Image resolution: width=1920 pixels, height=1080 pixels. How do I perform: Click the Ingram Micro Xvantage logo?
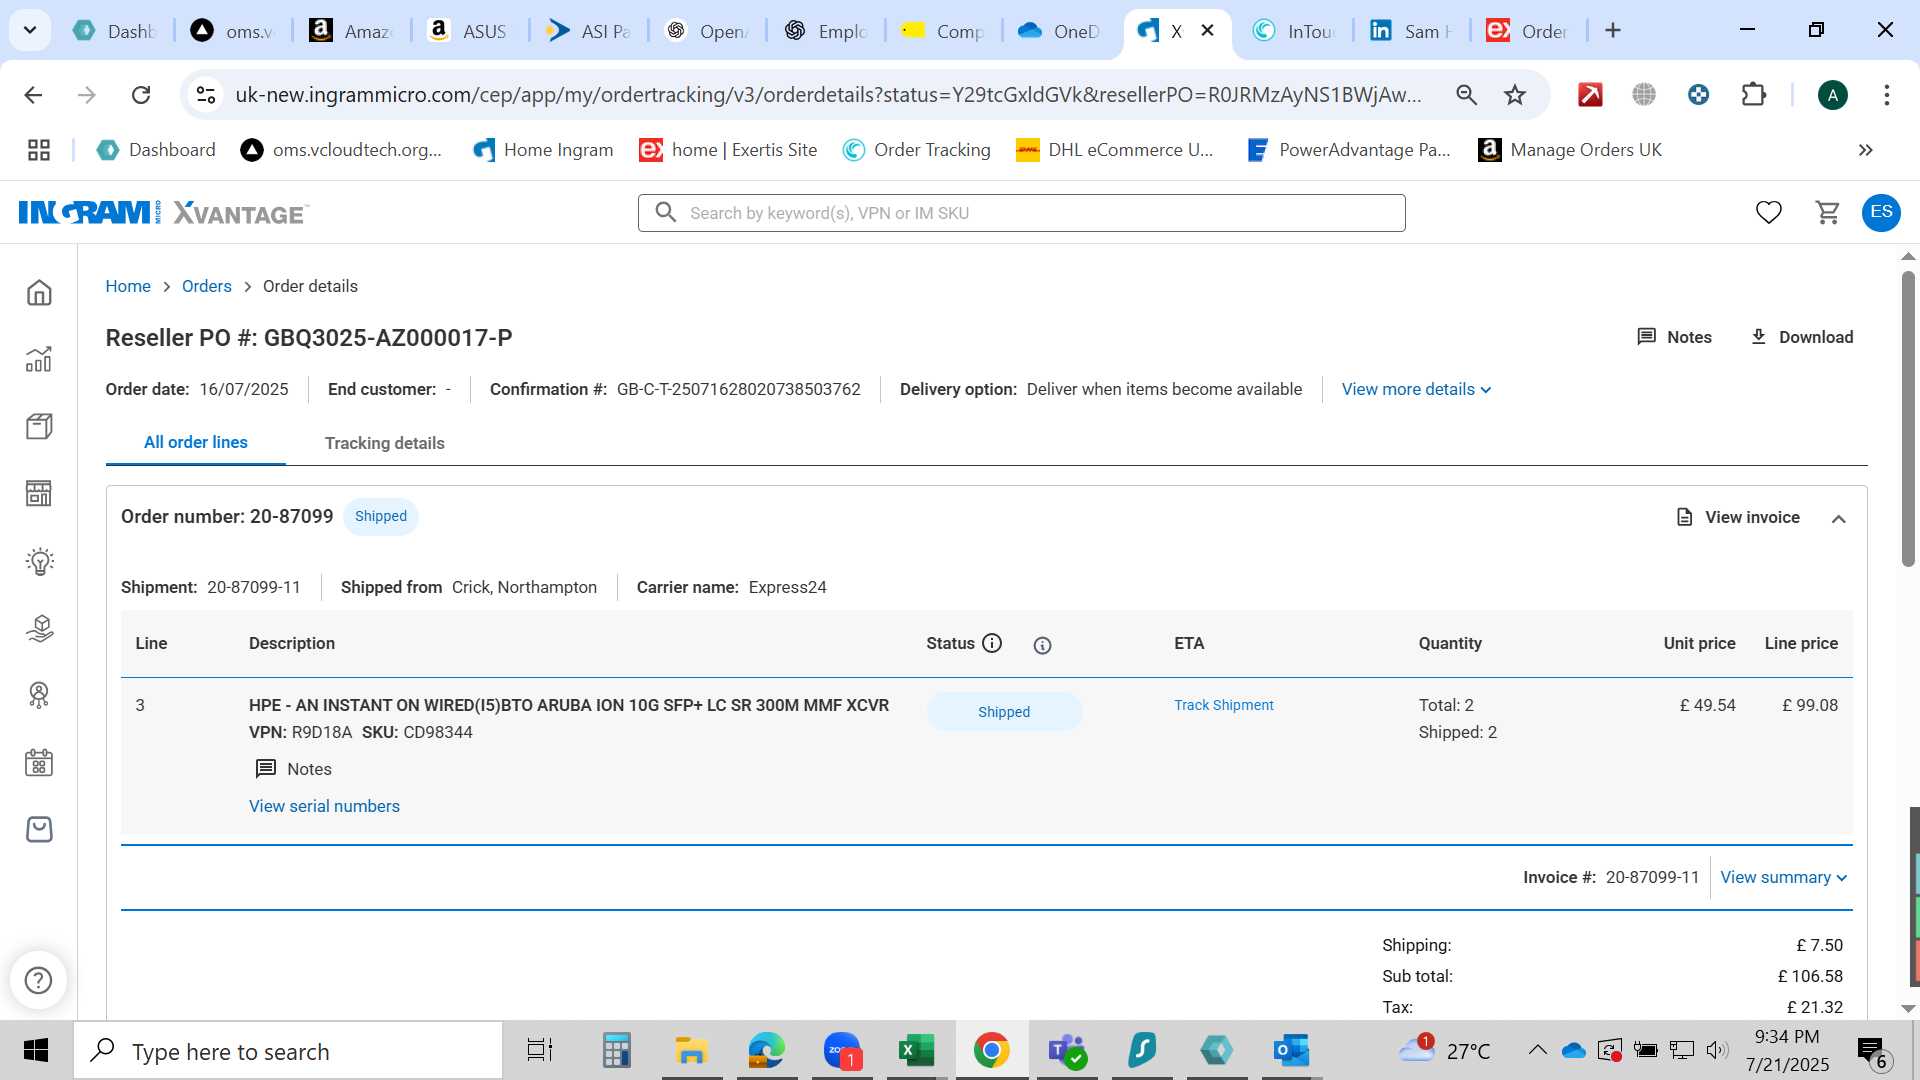[164, 213]
